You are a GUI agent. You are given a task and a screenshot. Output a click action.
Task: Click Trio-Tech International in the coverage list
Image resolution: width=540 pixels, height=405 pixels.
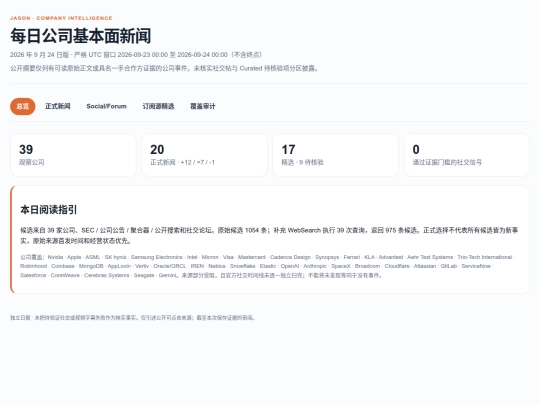click(x=485, y=257)
